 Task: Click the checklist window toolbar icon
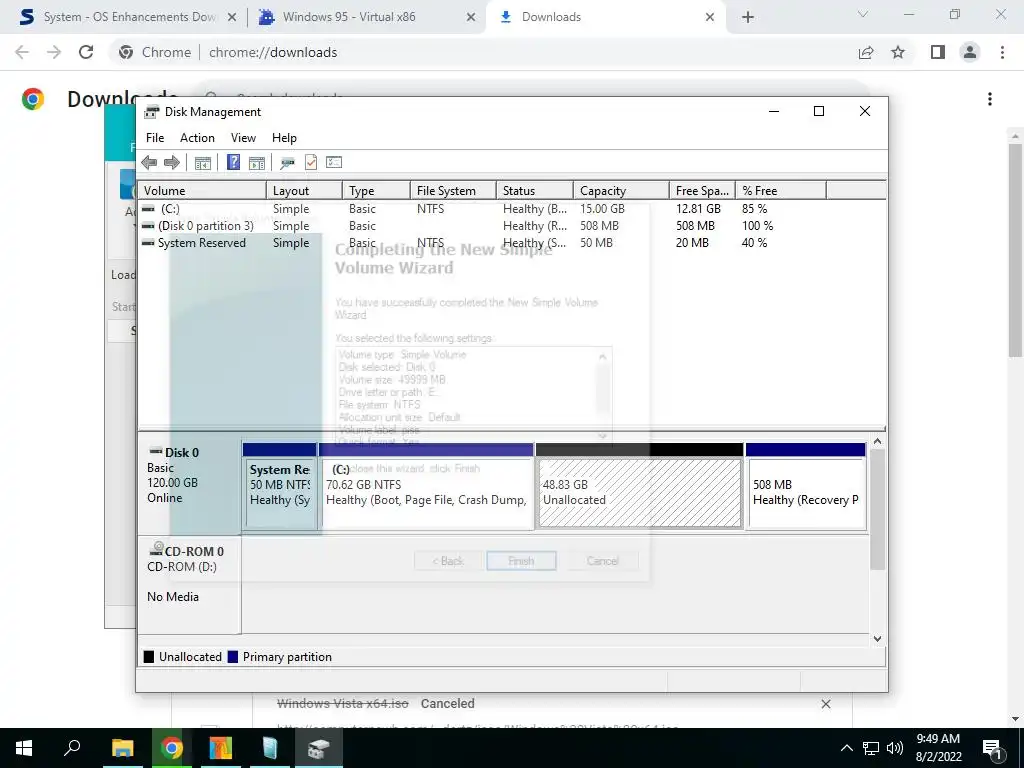[334, 162]
